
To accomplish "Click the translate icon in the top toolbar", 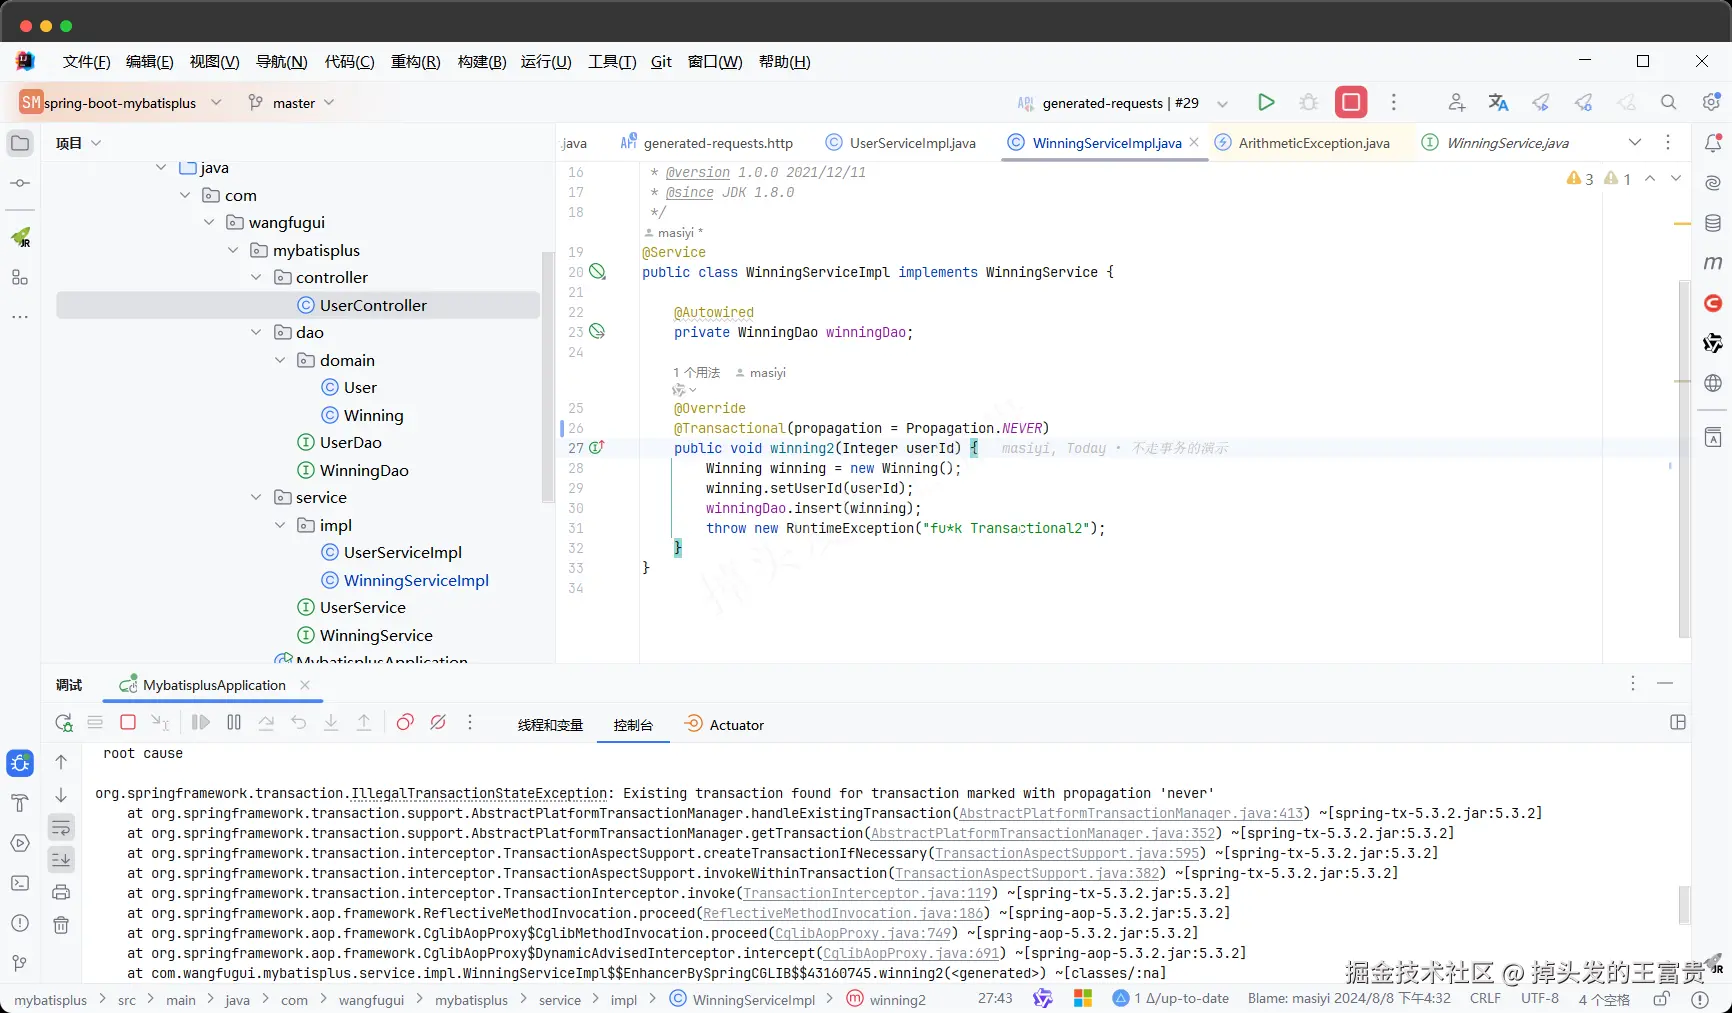I will pos(1498,102).
